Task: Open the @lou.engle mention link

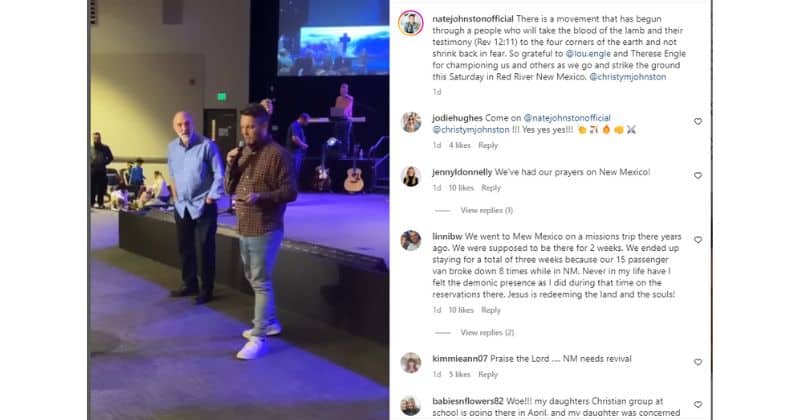Action: (x=588, y=54)
